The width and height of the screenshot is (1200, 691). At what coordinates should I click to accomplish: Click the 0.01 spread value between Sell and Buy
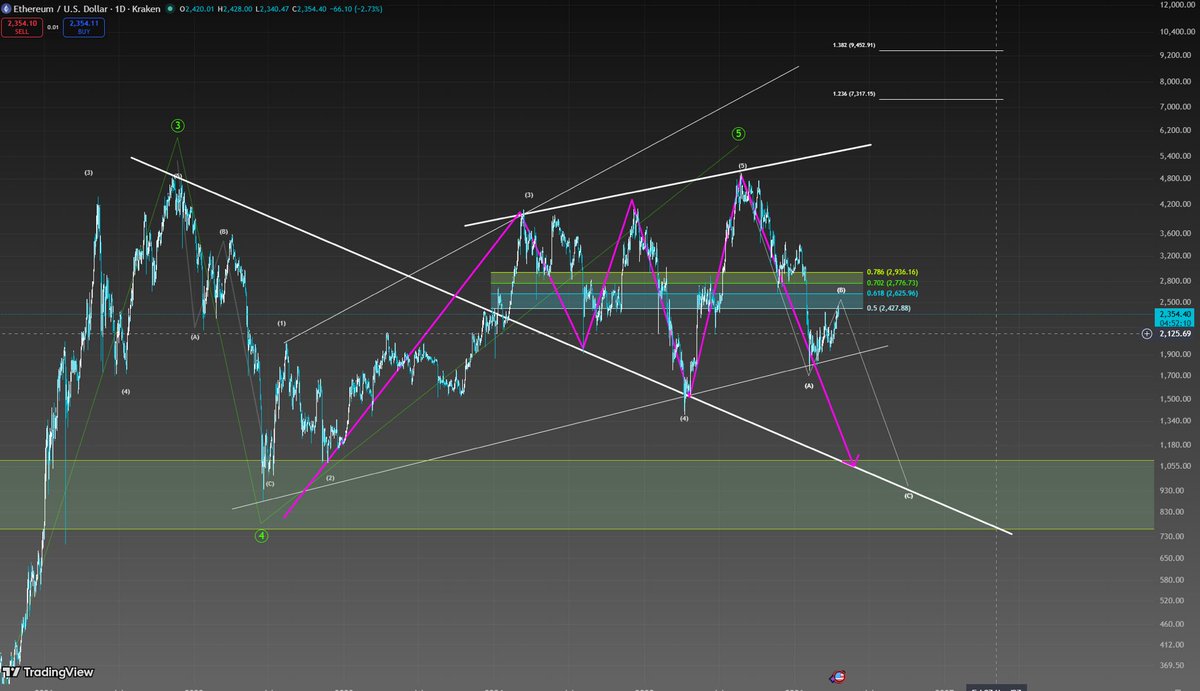pyautogui.click(x=52, y=27)
